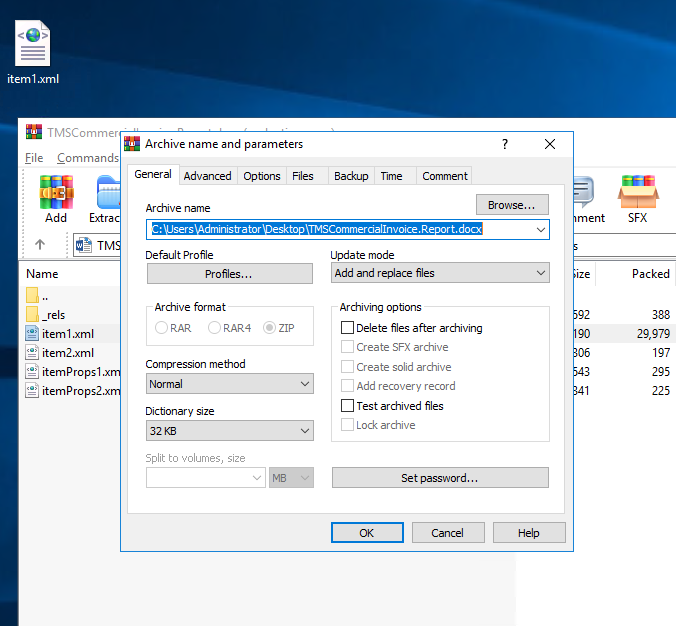This screenshot has width=676, height=626.
Task: Select item2.xml in file list
Action: (x=68, y=352)
